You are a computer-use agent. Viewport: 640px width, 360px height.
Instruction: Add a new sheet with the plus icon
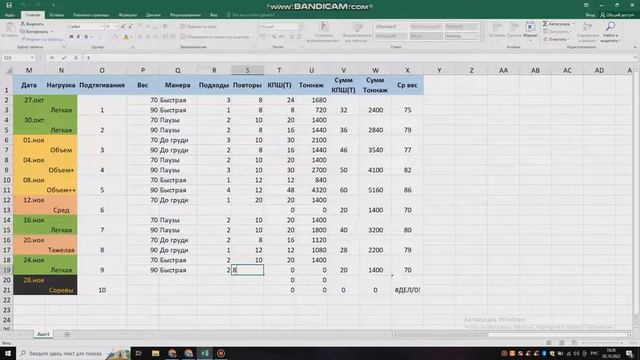[67, 334]
